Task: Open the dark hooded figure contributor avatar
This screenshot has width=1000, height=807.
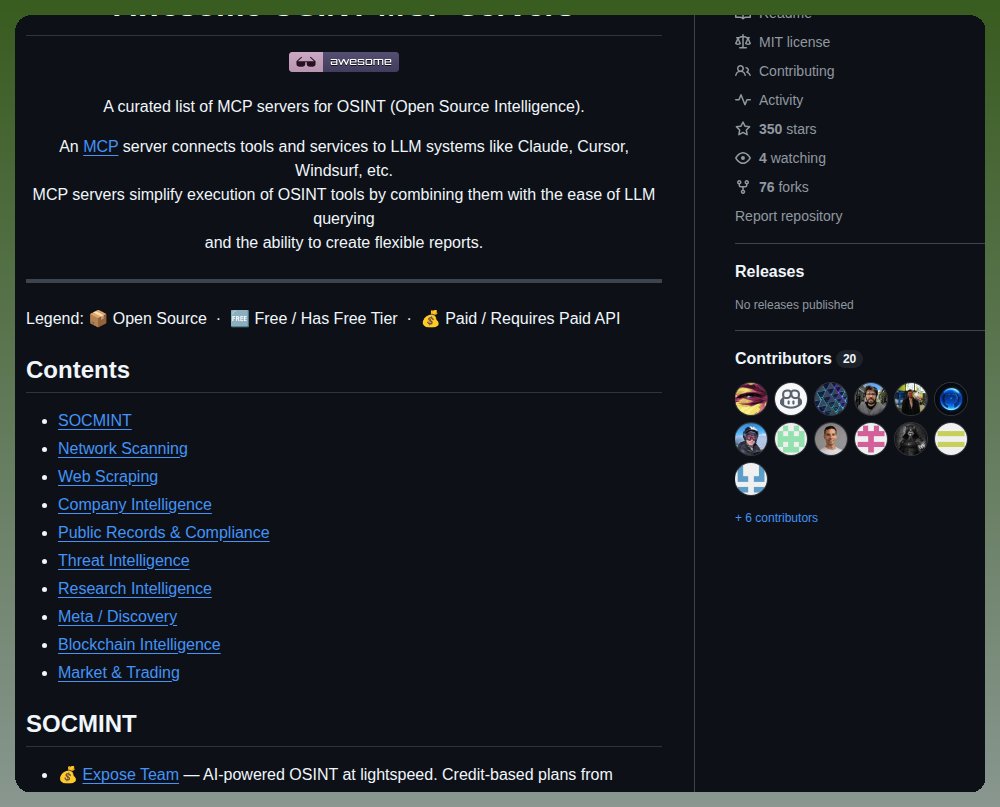Action: 911,439
